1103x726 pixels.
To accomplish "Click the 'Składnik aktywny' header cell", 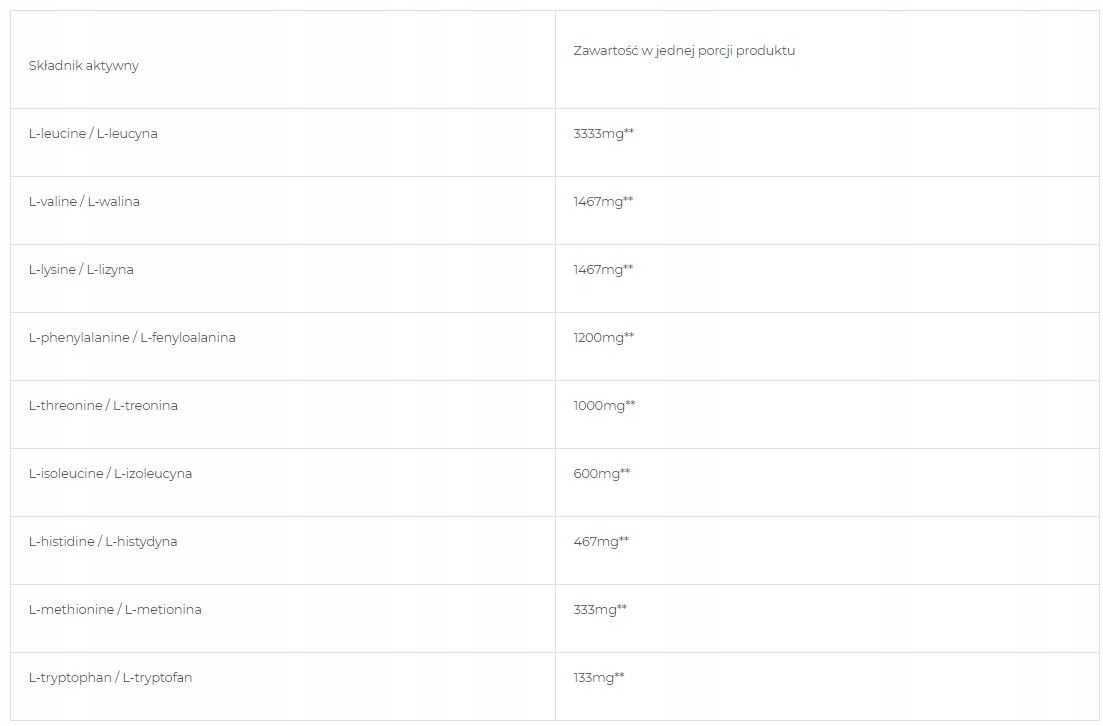I will pyautogui.click(x=84, y=66).
